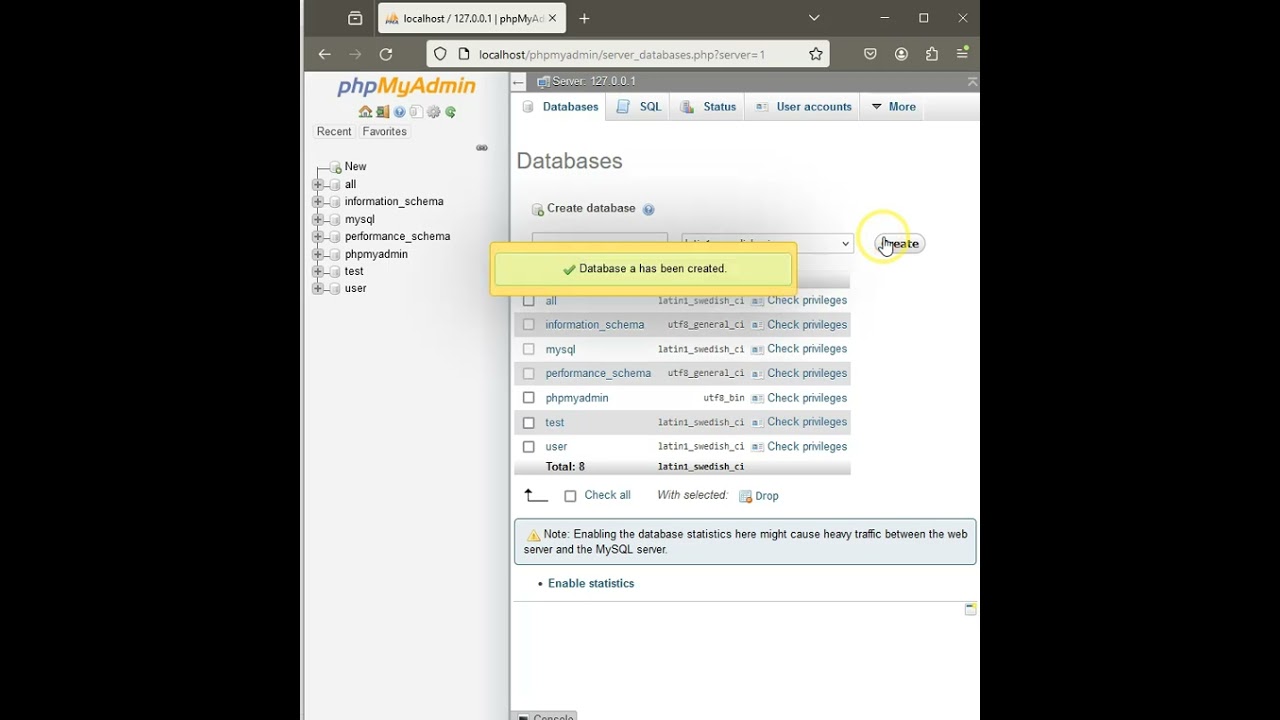Expand the mysql tree node
1280x720 pixels.
[x=318, y=219]
